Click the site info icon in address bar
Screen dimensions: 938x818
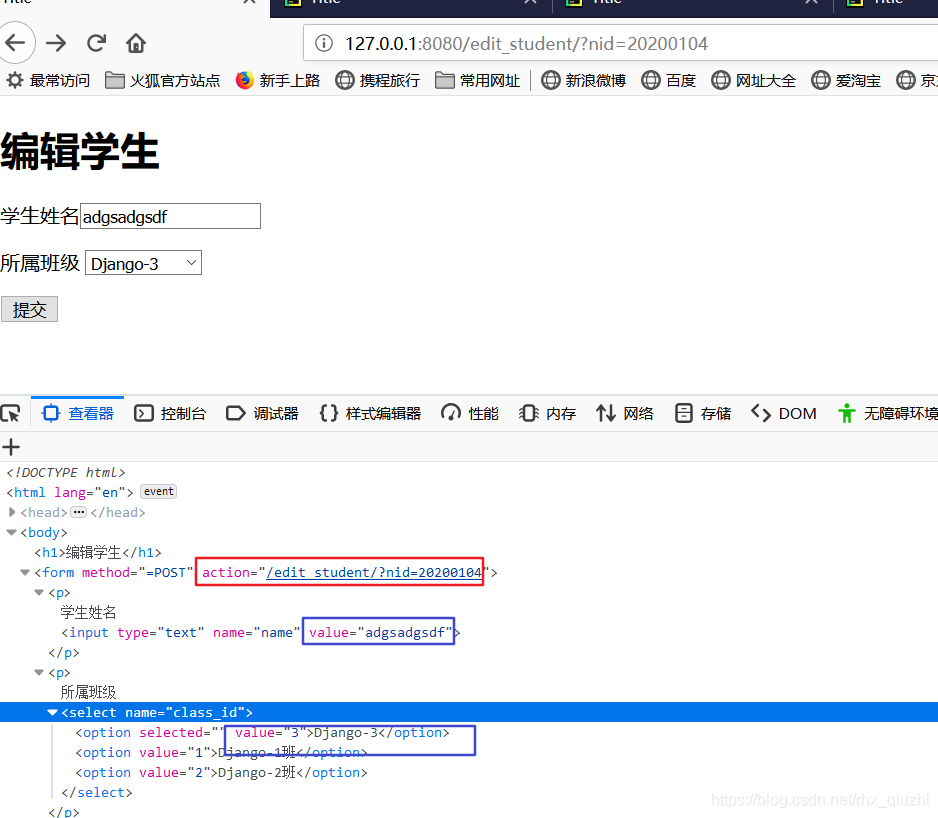[x=324, y=43]
